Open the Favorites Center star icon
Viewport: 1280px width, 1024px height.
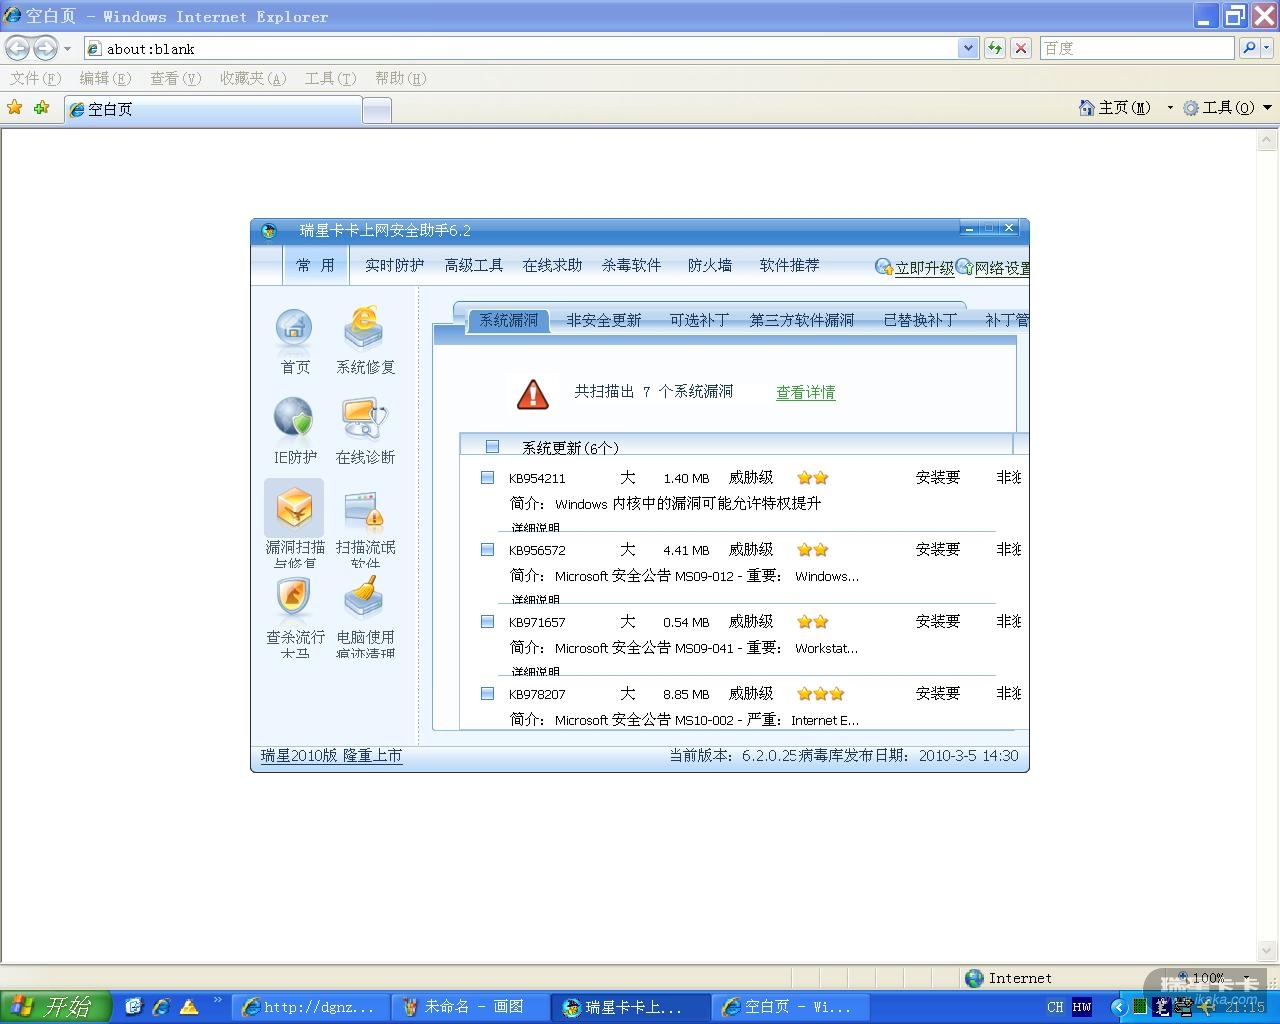15,108
